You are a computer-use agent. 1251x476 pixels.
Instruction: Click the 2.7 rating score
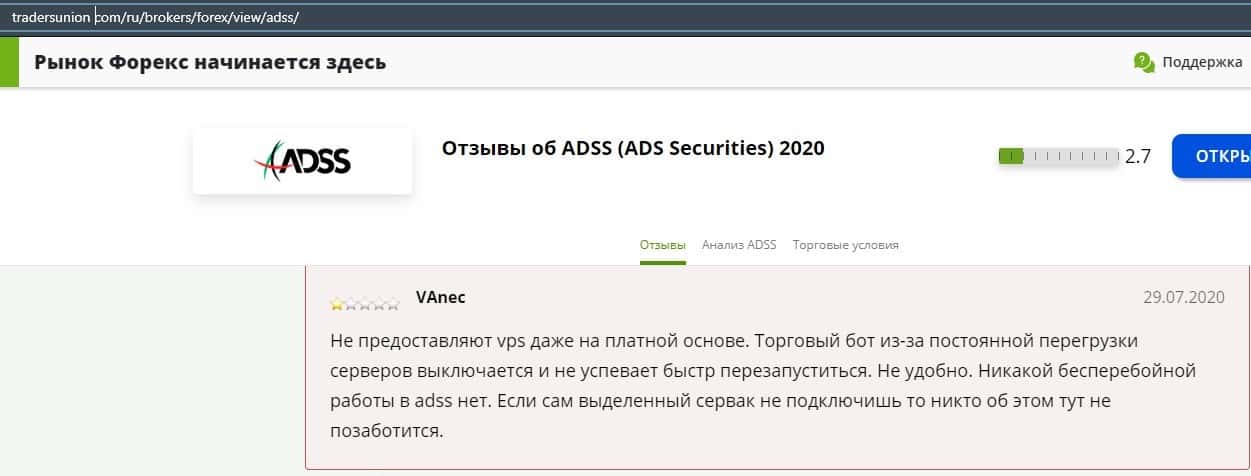click(1138, 157)
